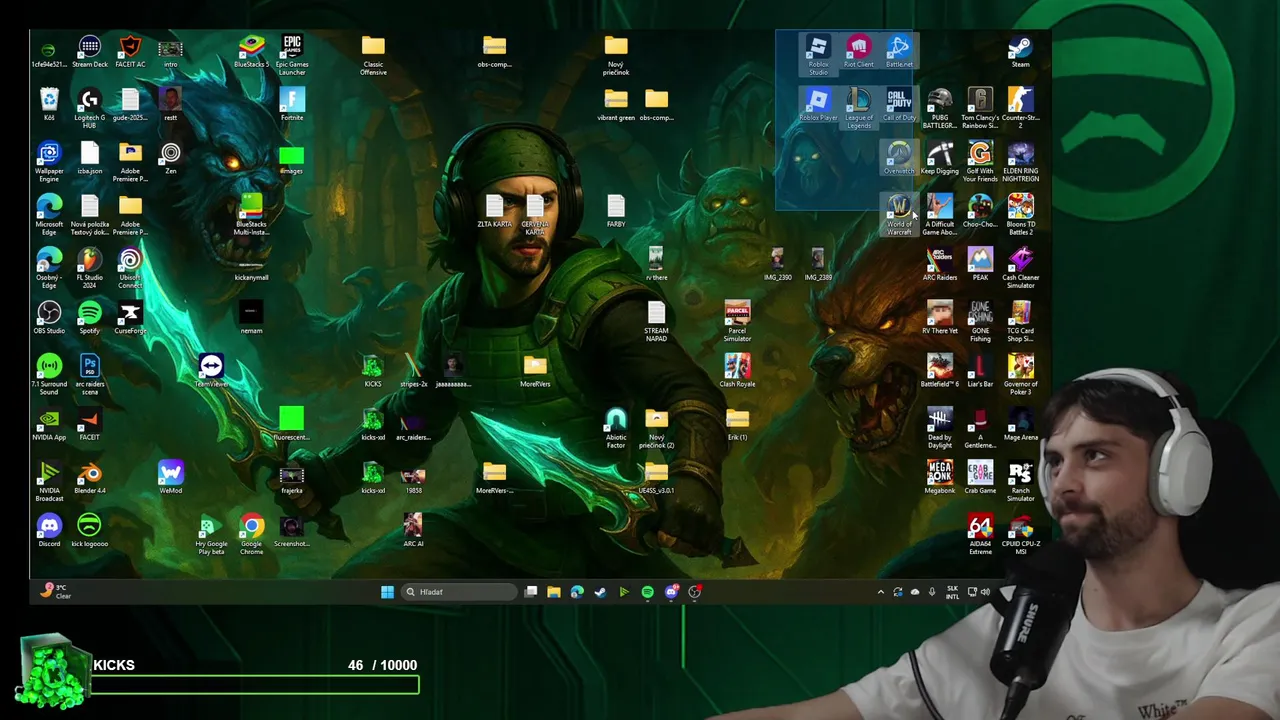1280x720 pixels.
Task: Select the Google Chrome desktop icon
Action: tap(251, 535)
